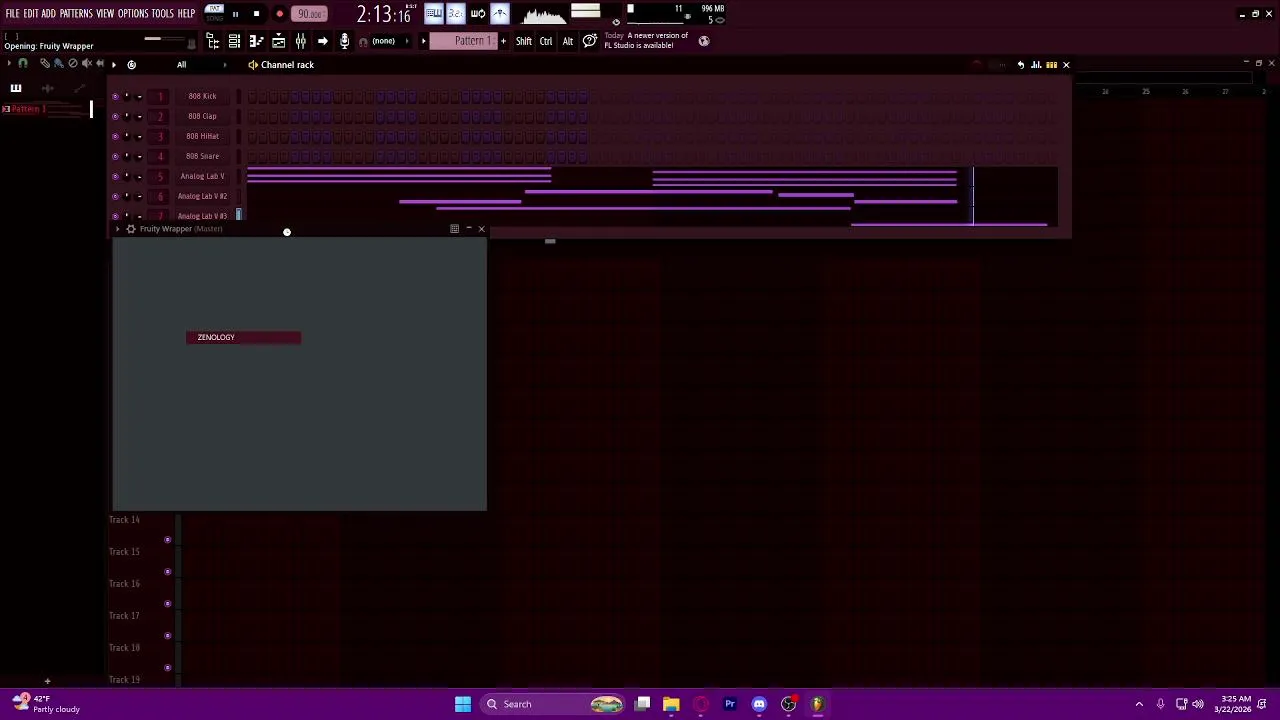This screenshot has width=1280, height=720.
Task: Open the chat help icon next to Alt
Action: (x=590, y=41)
